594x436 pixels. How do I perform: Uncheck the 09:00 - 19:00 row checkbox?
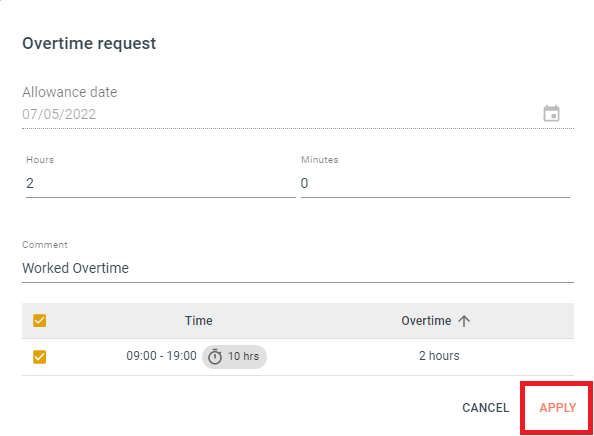pos(39,357)
